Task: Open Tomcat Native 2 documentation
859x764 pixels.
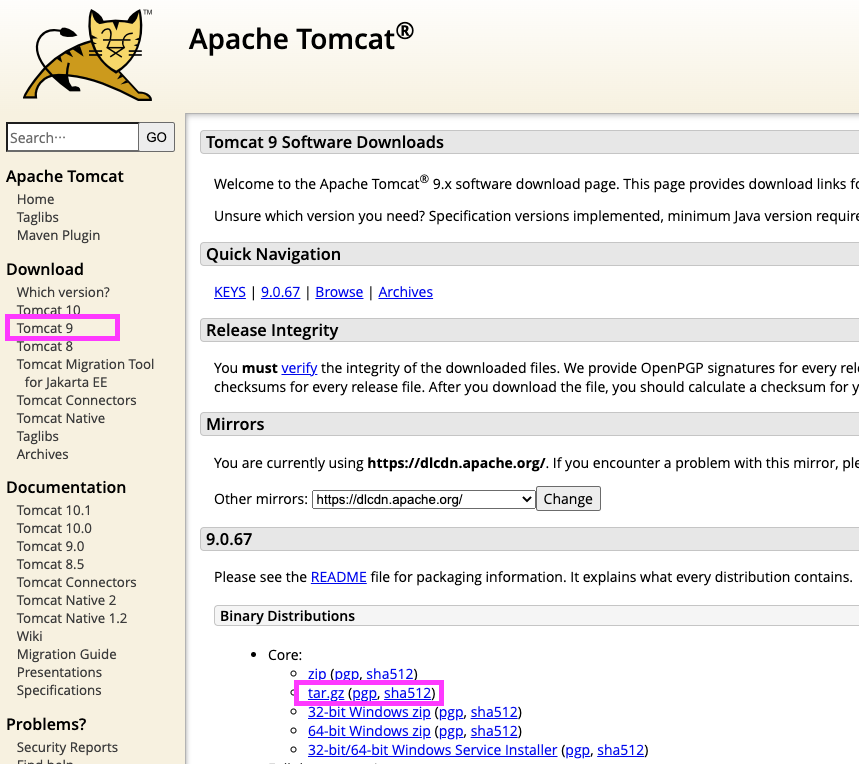Action: pyautogui.click(x=66, y=601)
